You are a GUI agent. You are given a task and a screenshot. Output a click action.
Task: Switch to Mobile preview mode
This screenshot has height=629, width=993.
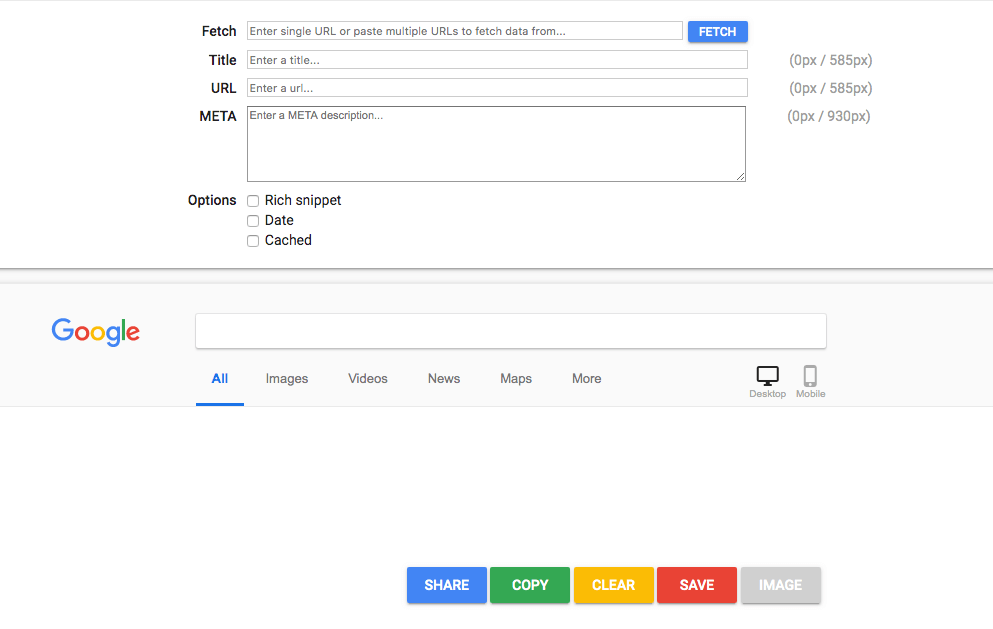810,378
